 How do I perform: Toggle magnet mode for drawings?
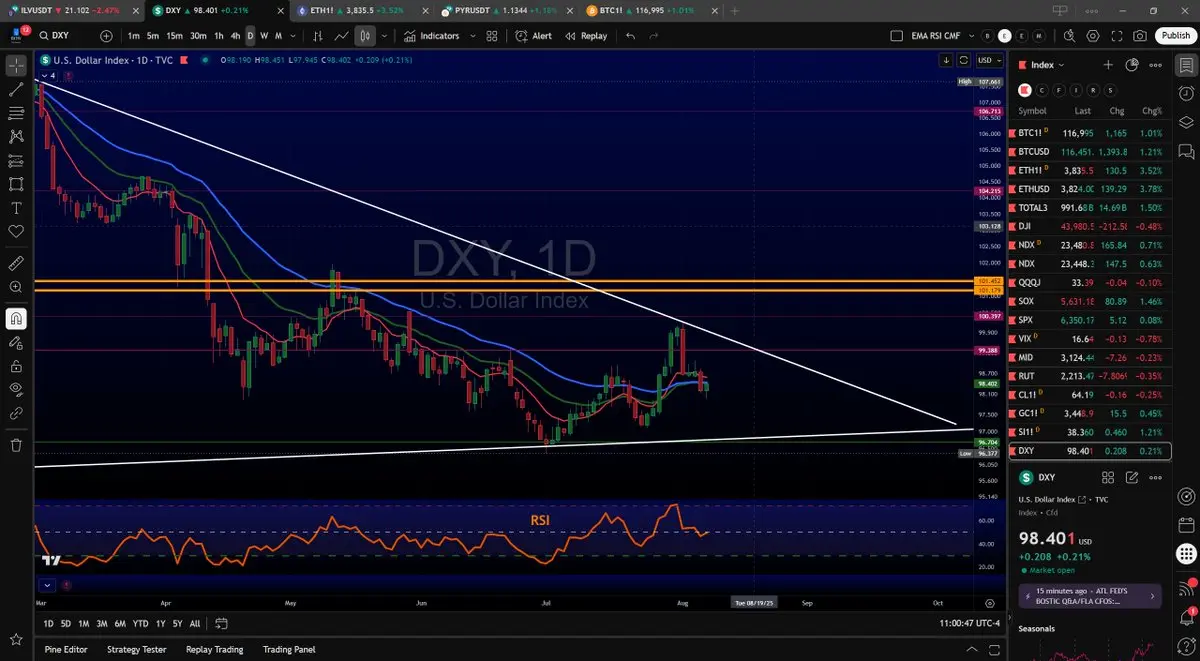click(16, 319)
